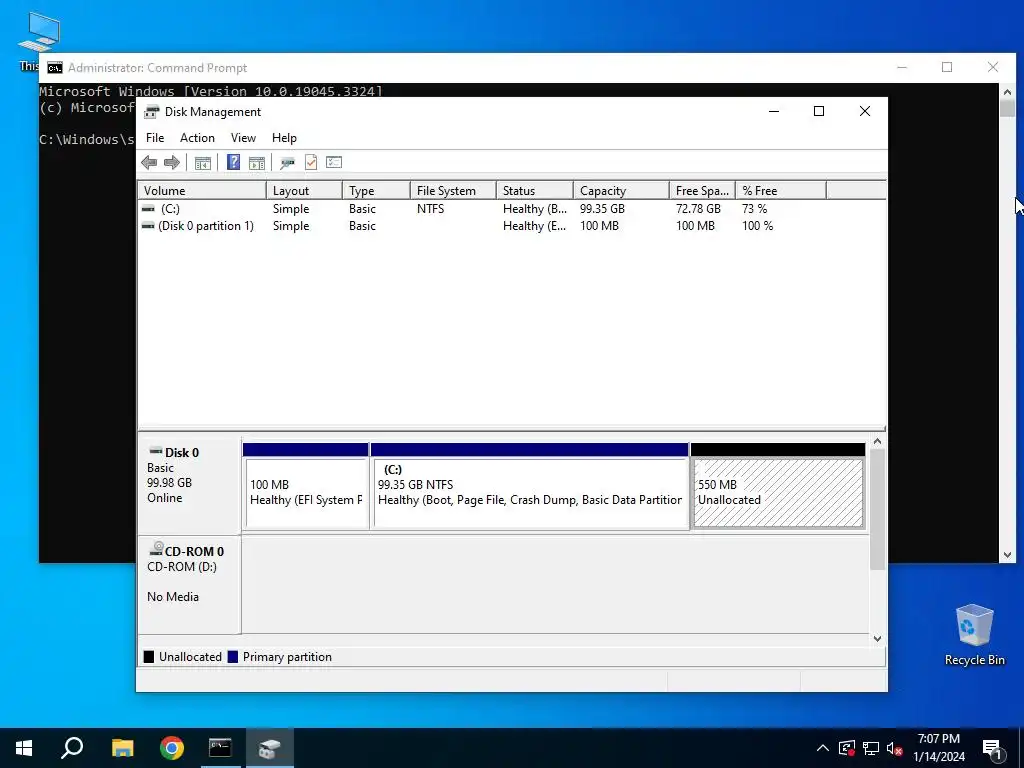
Task: Click the Settings checklist toolbar icon
Action: click(x=334, y=162)
